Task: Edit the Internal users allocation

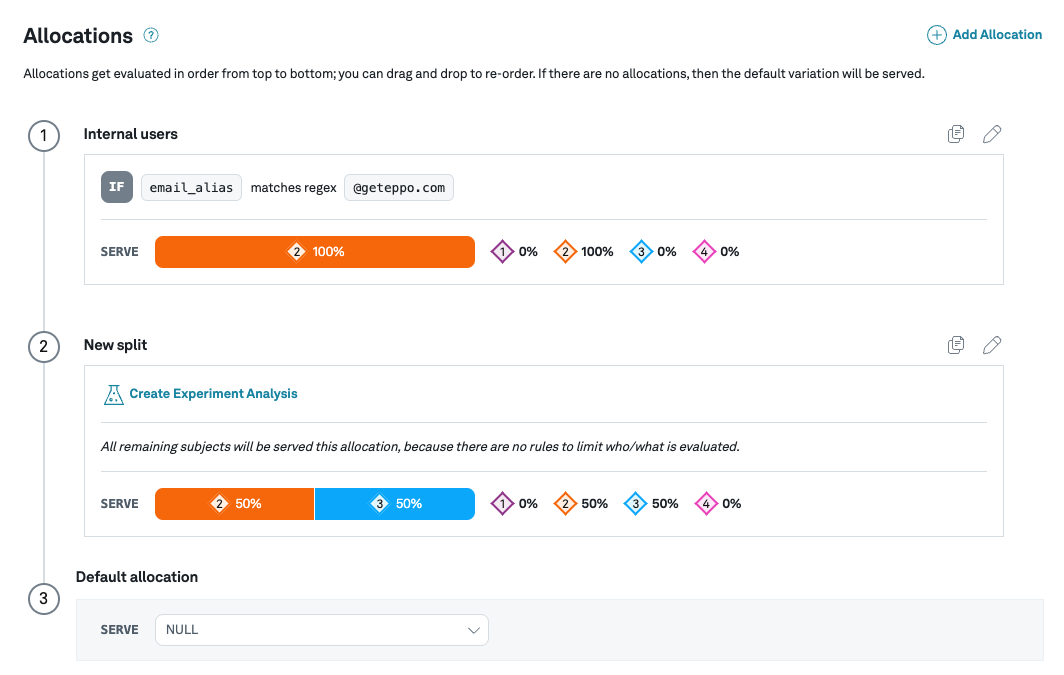Action: pos(992,134)
